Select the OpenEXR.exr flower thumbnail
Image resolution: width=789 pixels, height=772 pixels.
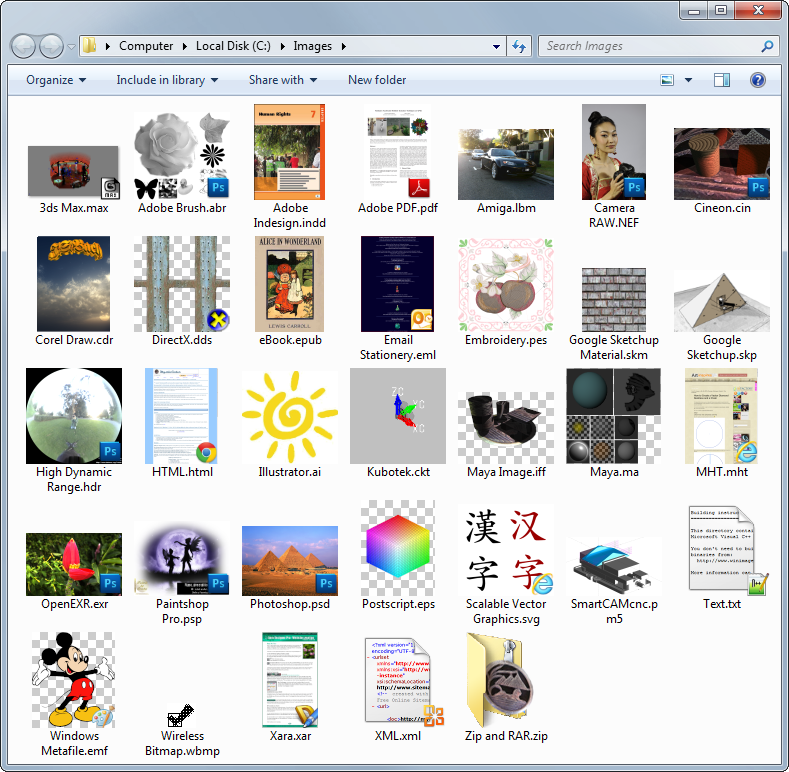click(x=73, y=565)
